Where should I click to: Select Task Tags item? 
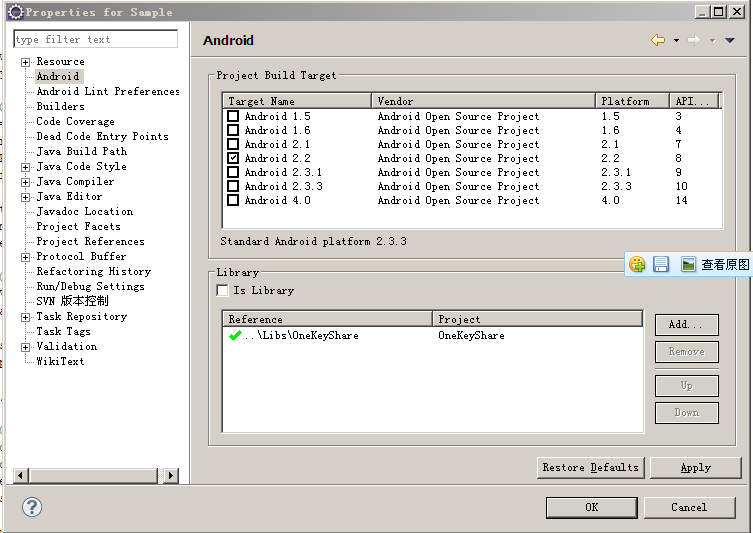(x=63, y=331)
